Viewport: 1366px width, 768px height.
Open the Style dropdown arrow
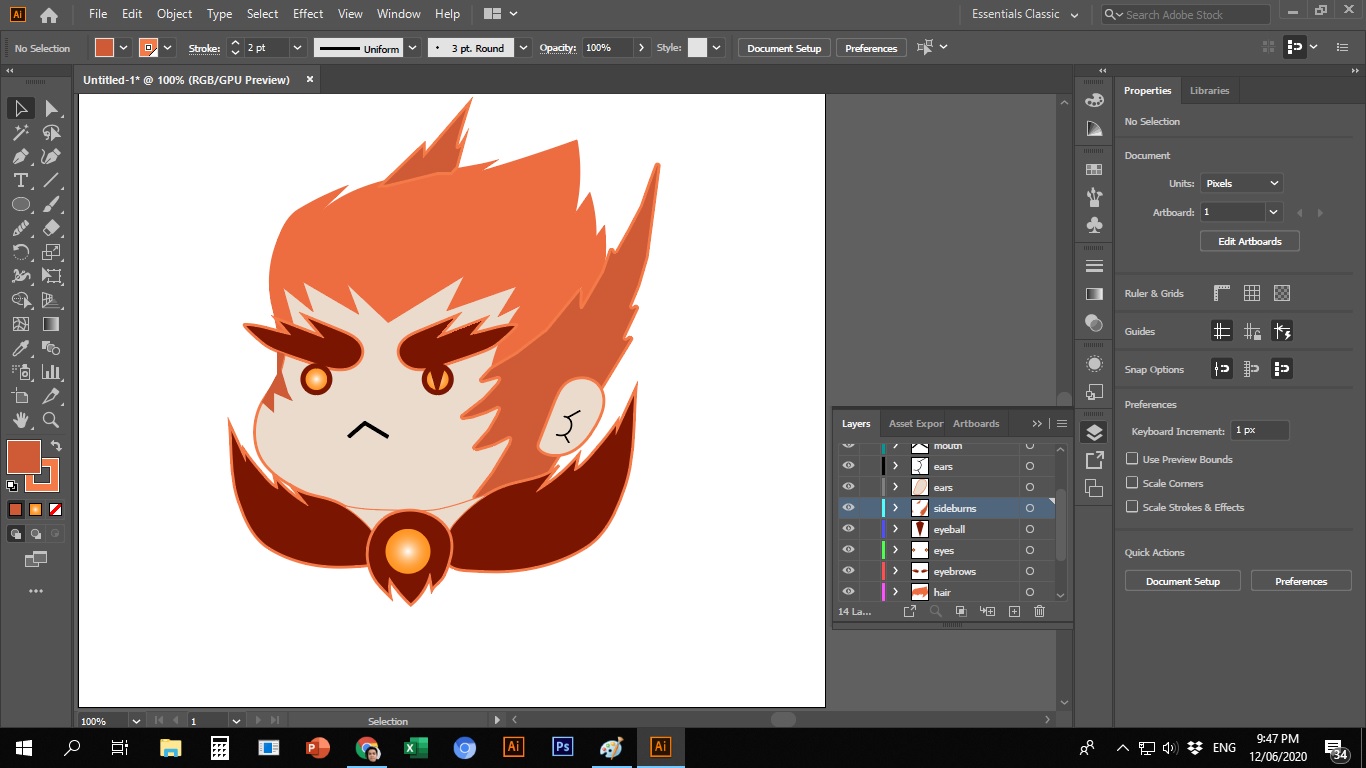717,48
